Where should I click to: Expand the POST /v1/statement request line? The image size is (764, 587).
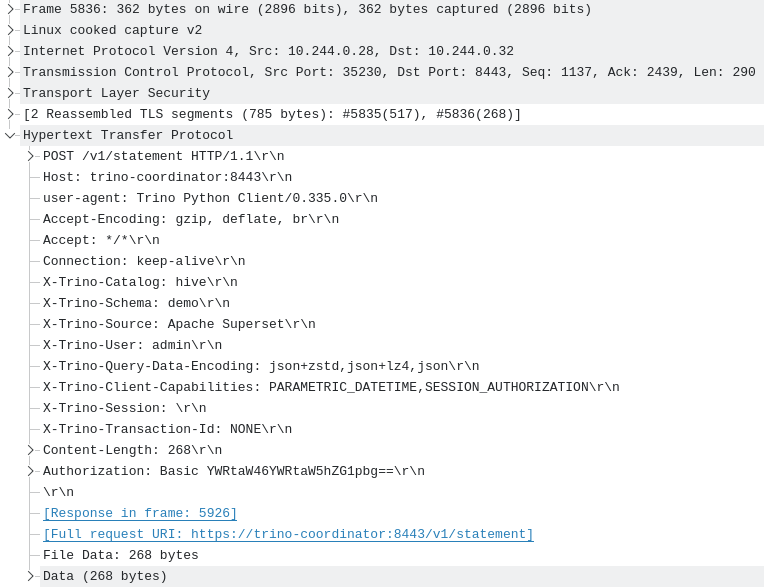coord(31,156)
